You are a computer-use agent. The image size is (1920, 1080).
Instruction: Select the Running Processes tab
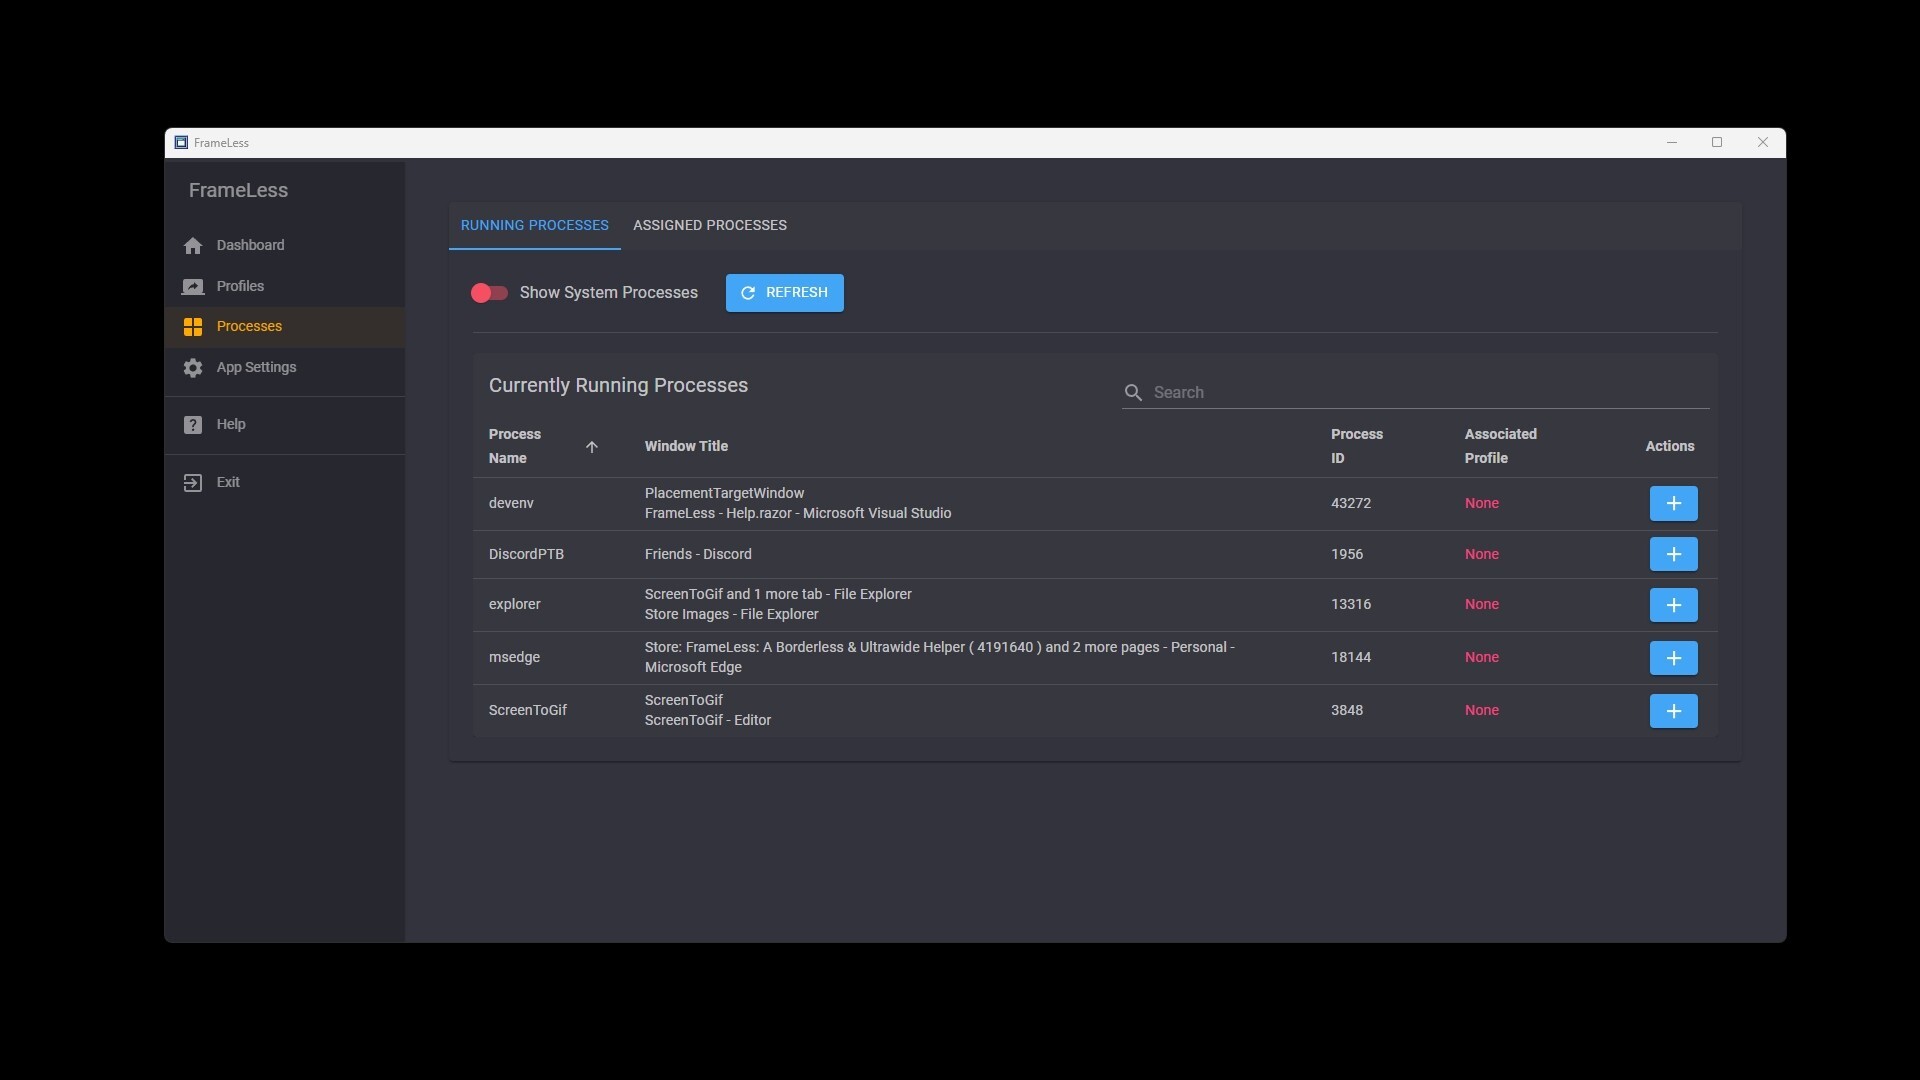coord(534,225)
